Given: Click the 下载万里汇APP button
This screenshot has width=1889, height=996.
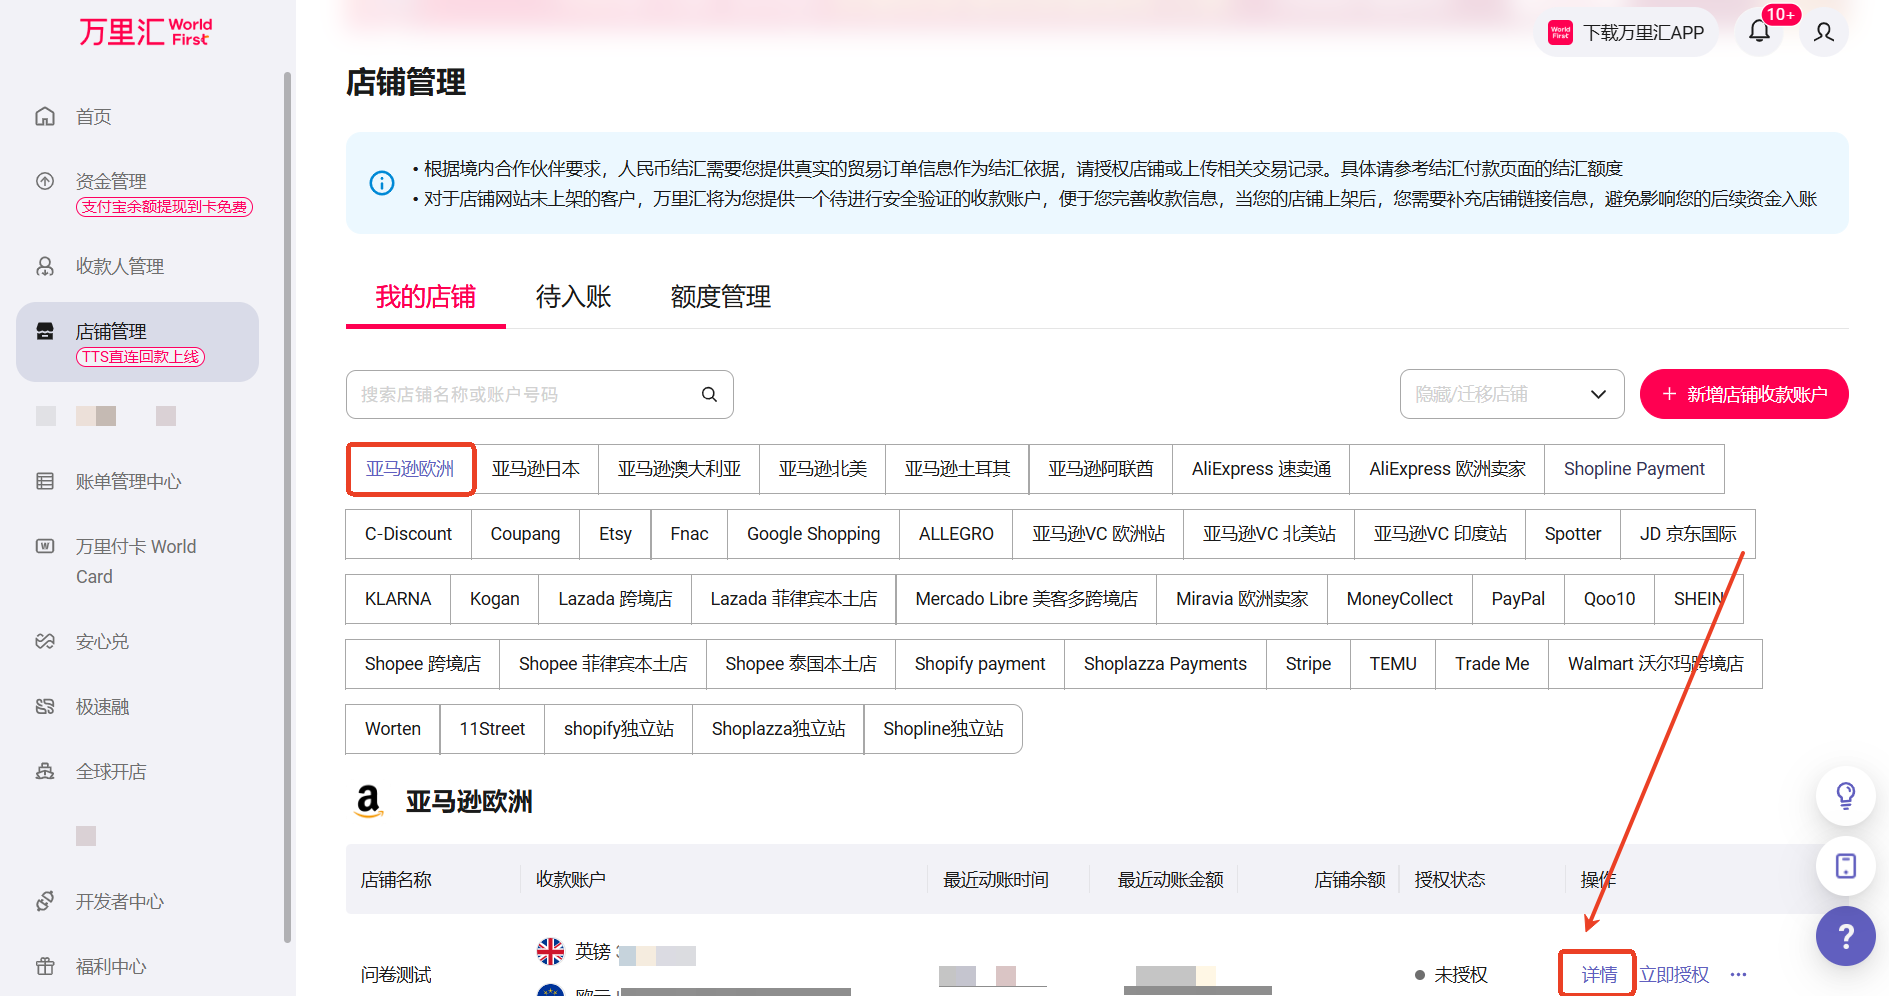Looking at the screenshot, I should pyautogui.click(x=1626, y=33).
